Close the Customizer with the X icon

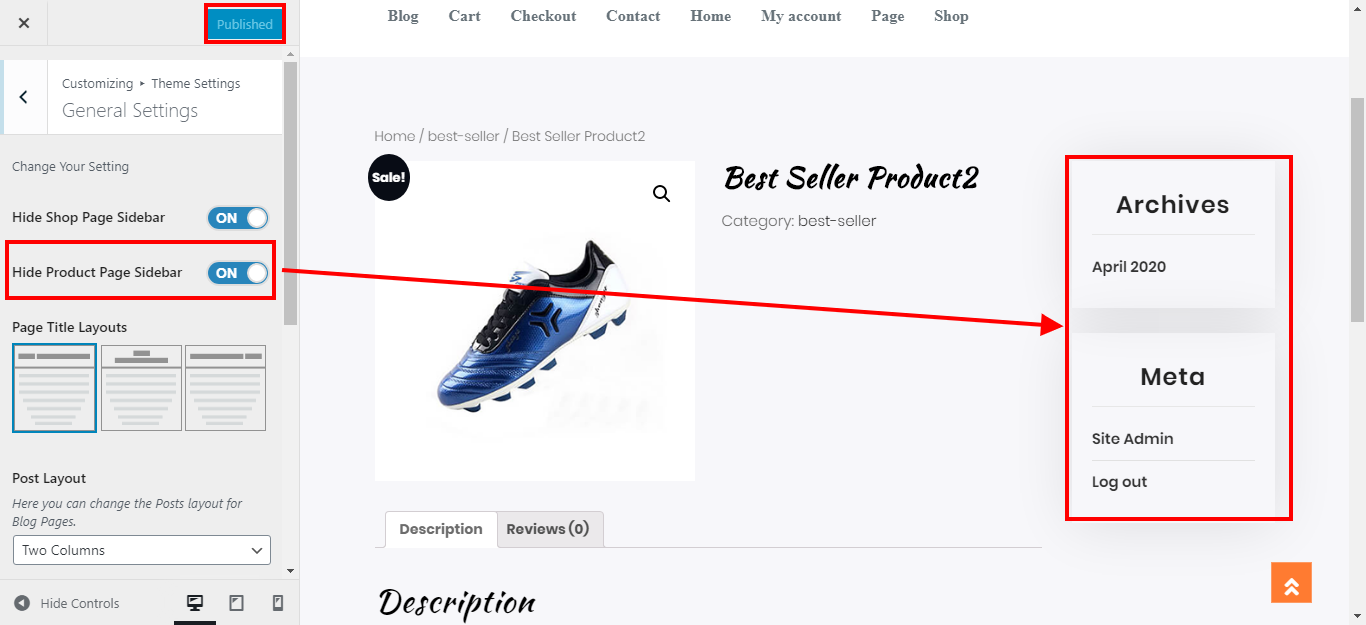point(24,23)
